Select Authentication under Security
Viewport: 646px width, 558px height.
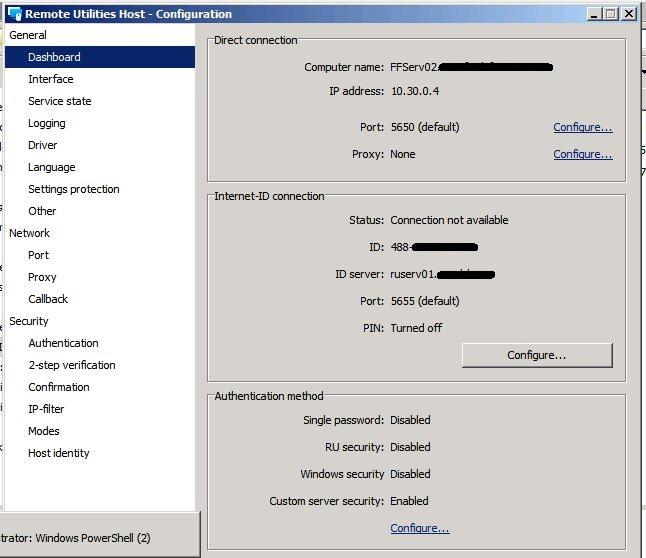pos(63,343)
